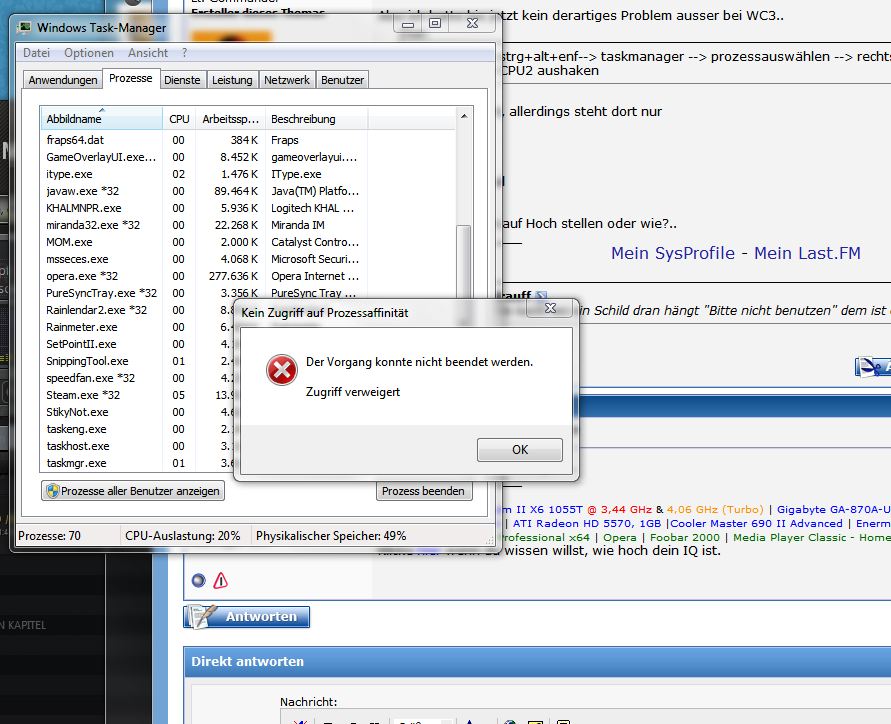
Task: Minimize the Windows Task-Manager window
Action: [x=408, y=24]
